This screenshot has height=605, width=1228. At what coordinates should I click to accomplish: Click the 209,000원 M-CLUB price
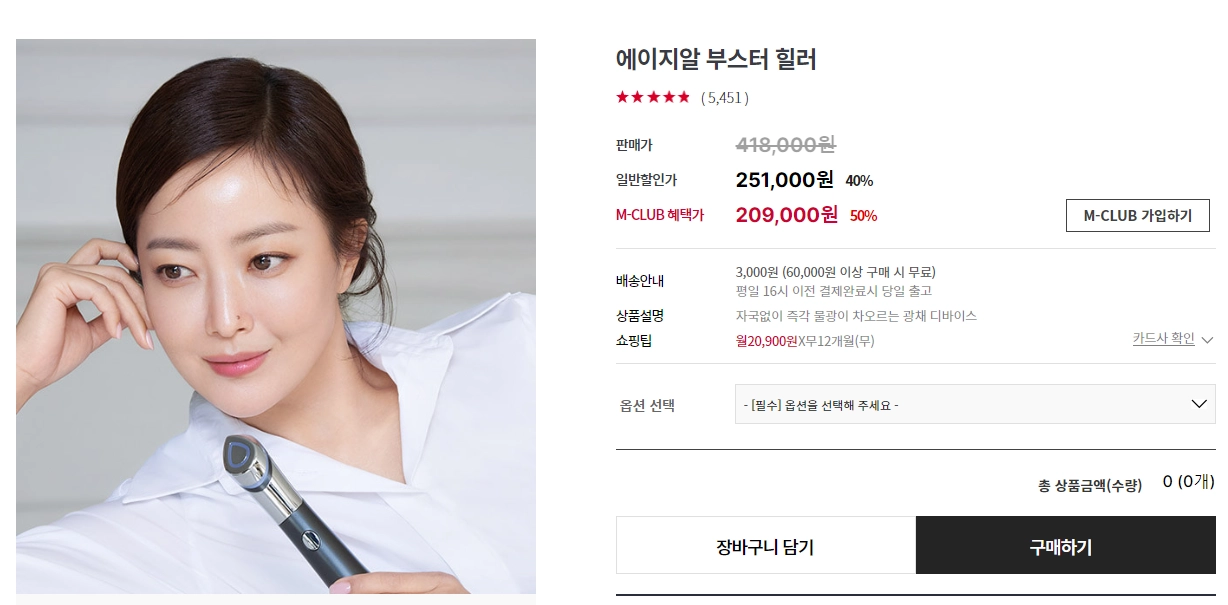pyautogui.click(x=787, y=214)
